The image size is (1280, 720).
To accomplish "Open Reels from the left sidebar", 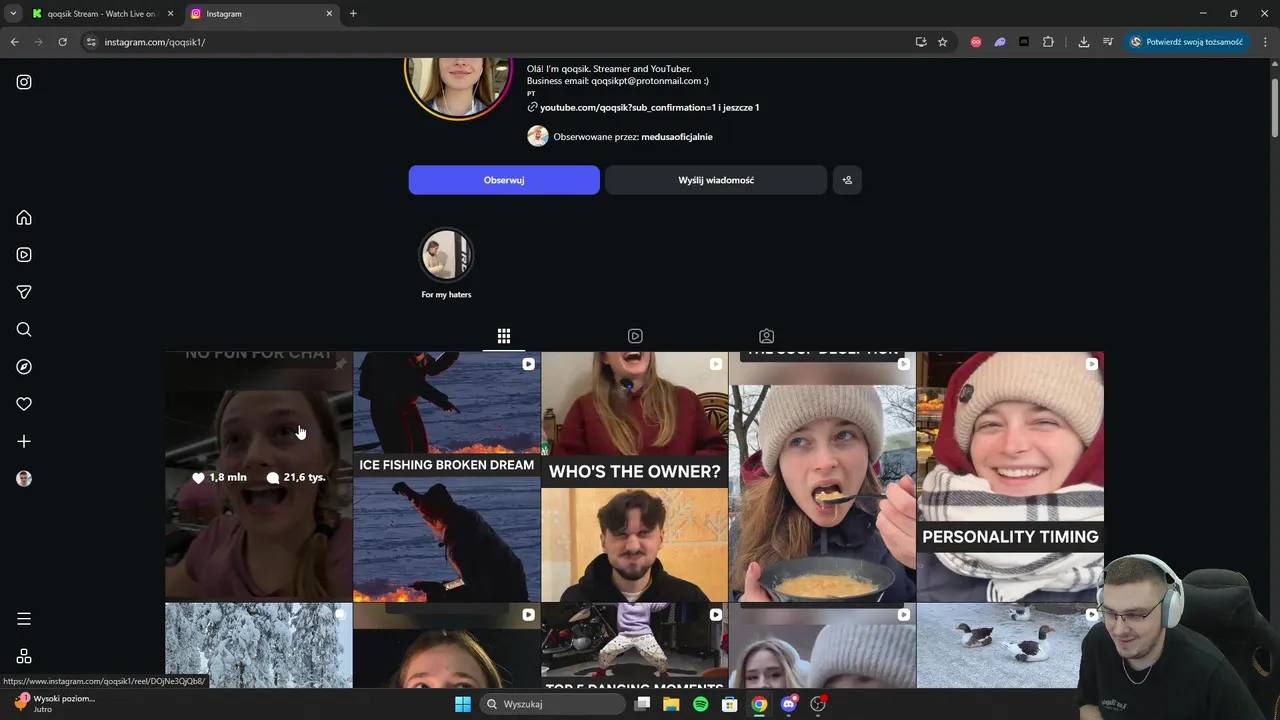I will click(x=24, y=255).
